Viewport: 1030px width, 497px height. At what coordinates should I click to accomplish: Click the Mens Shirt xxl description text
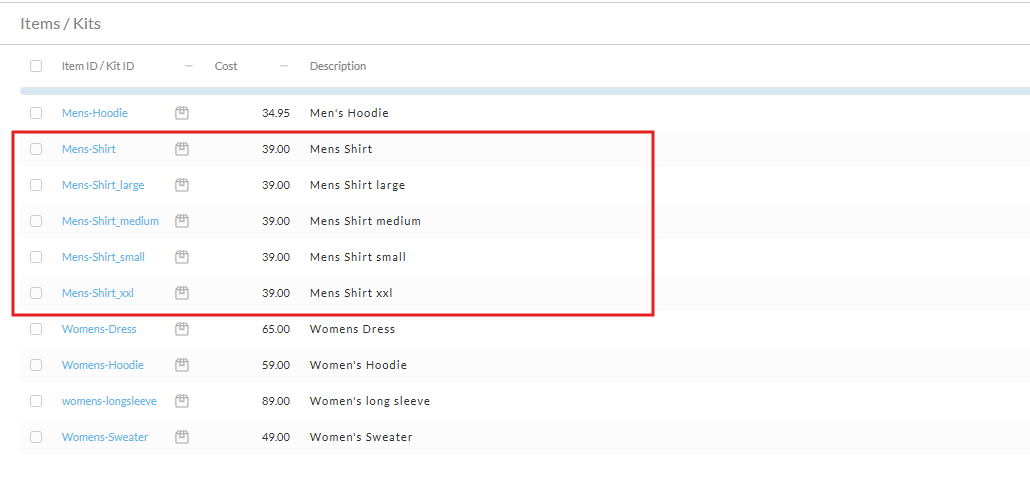coord(351,293)
